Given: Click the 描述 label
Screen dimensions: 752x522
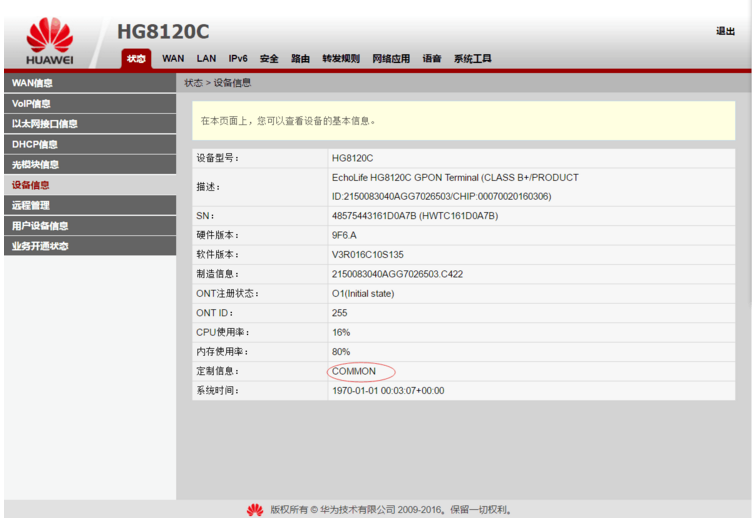Looking at the screenshot, I should (208, 187).
